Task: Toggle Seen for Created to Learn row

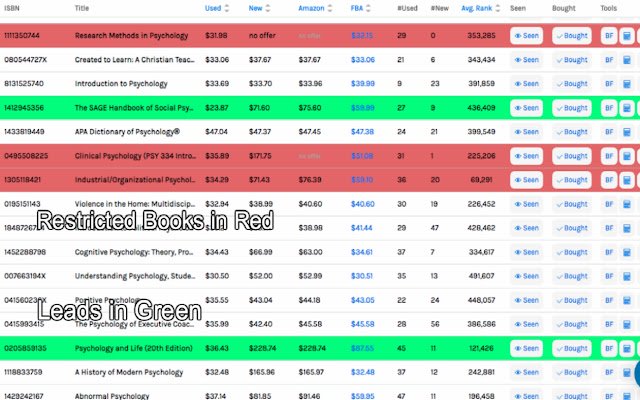Action: pyautogui.click(x=526, y=60)
